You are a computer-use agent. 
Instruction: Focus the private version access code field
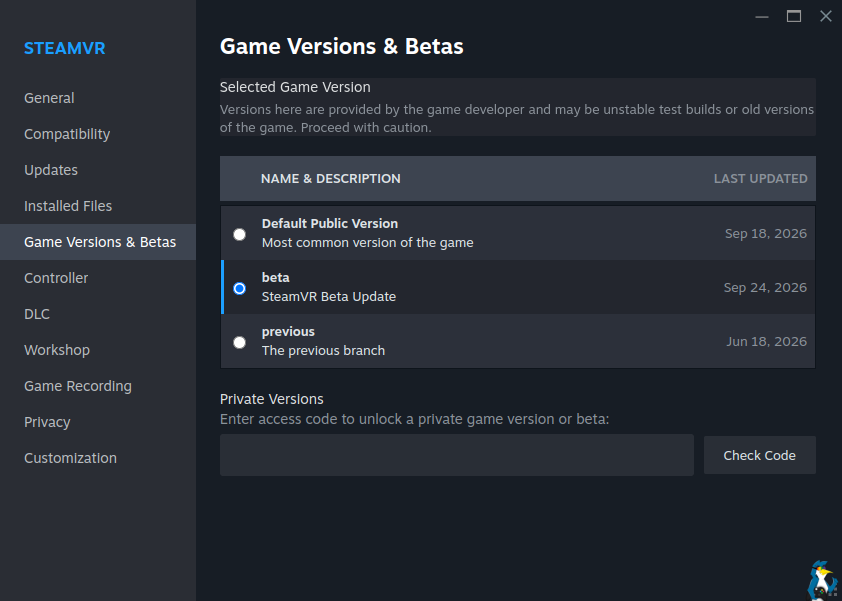pos(456,455)
